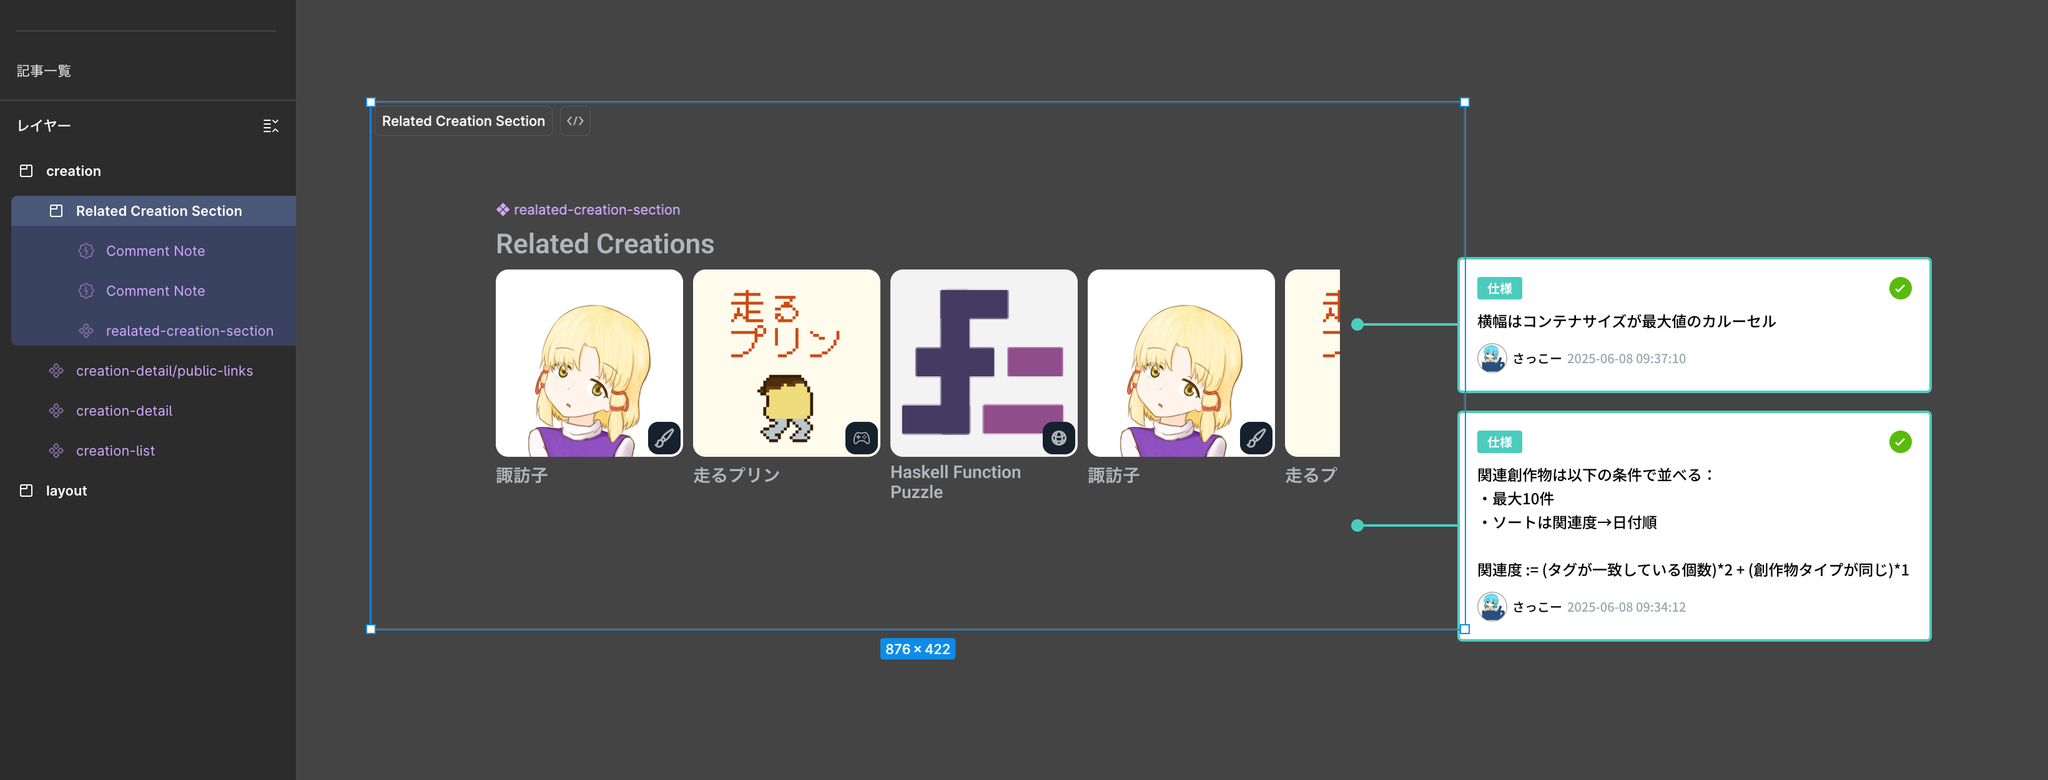Open the 記事一覧 item in the sidebar
Viewport: 2048px width, 780px height.
(x=44, y=71)
